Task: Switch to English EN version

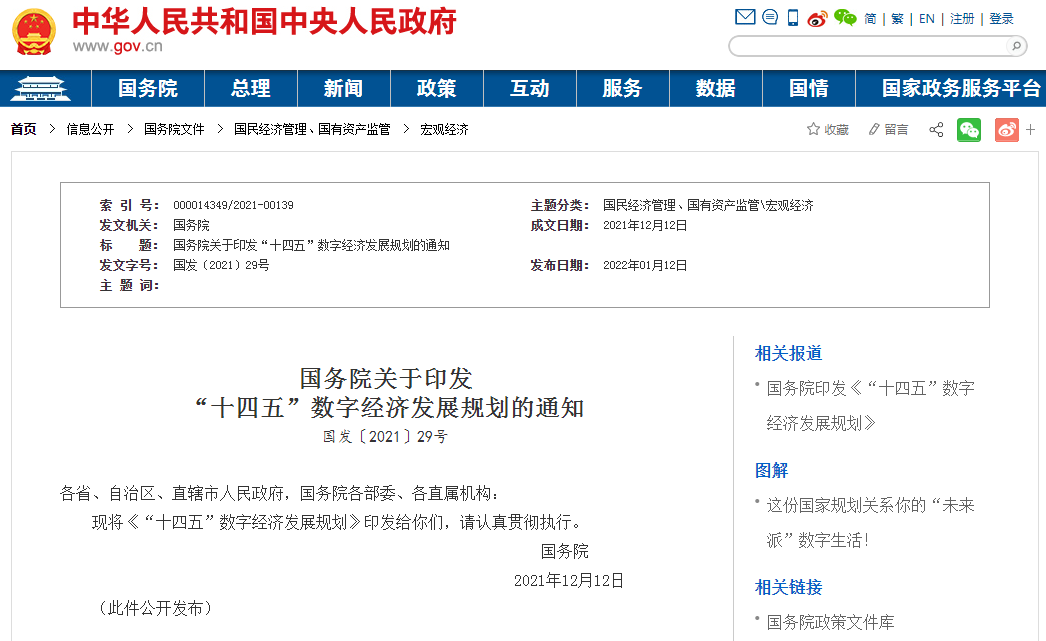Action: [x=927, y=19]
